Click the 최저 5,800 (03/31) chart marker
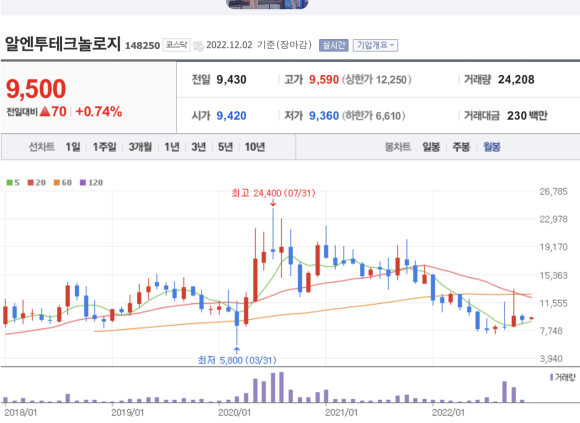This screenshot has width=580, height=423. (237, 360)
